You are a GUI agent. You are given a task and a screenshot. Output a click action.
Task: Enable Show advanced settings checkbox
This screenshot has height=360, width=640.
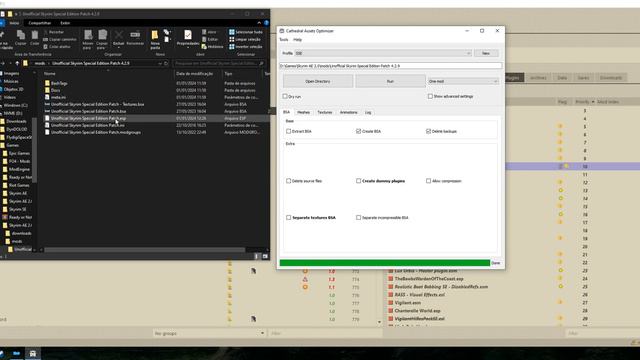point(430,96)
